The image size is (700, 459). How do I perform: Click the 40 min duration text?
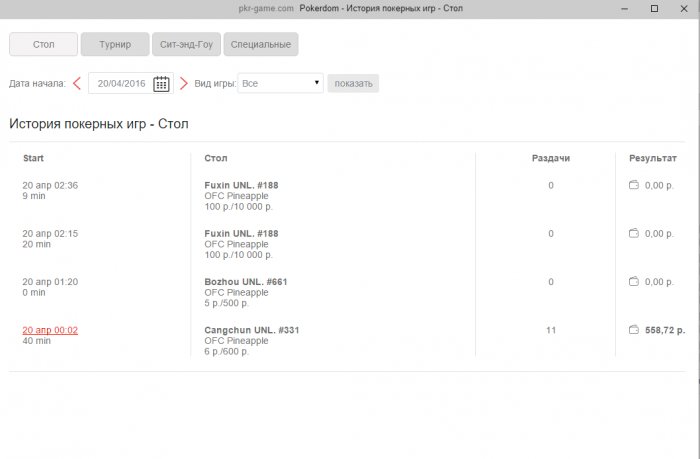[37, 341]
